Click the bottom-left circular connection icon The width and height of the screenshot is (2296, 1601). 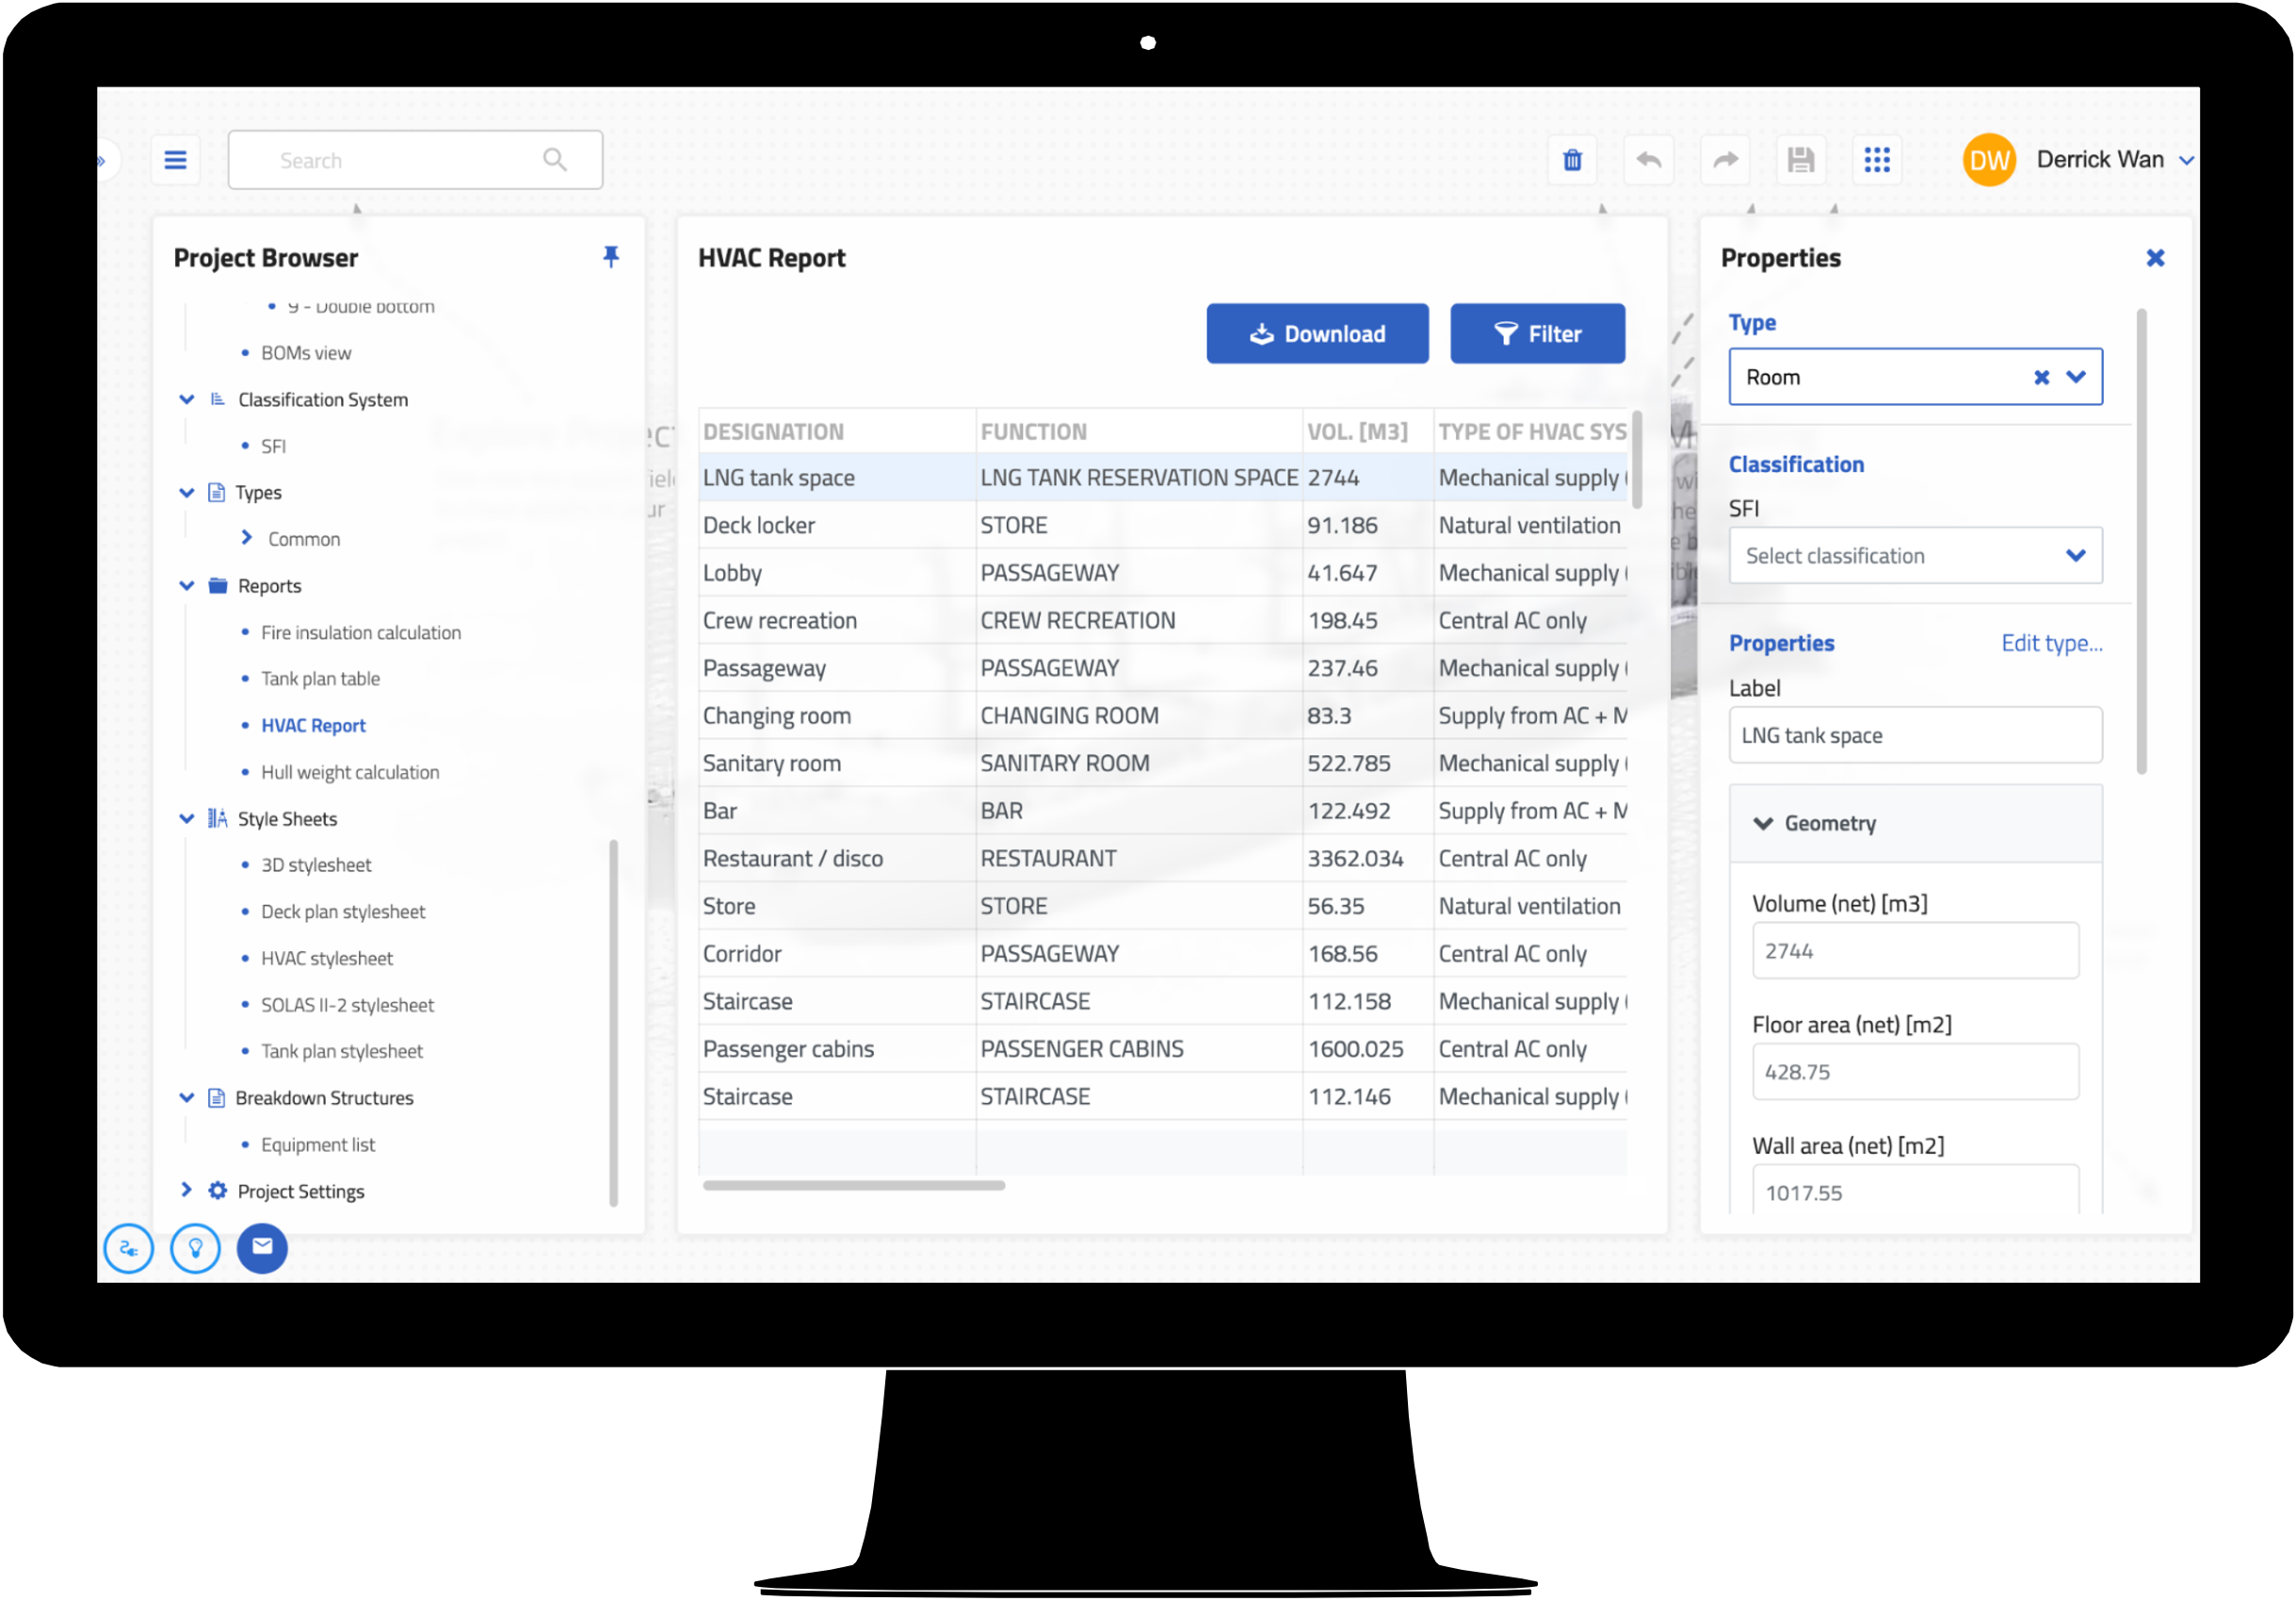[x=128, y=1248]
